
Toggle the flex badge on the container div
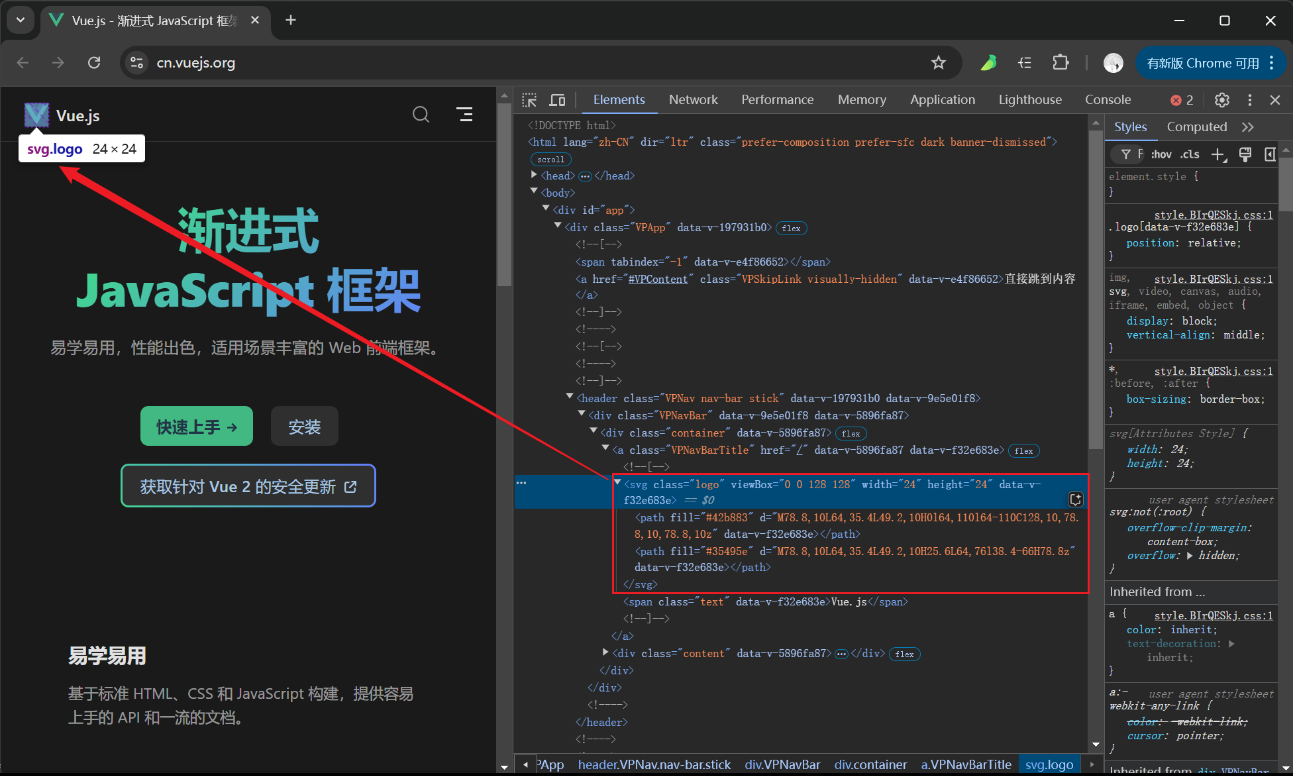(x=851, y=433)
